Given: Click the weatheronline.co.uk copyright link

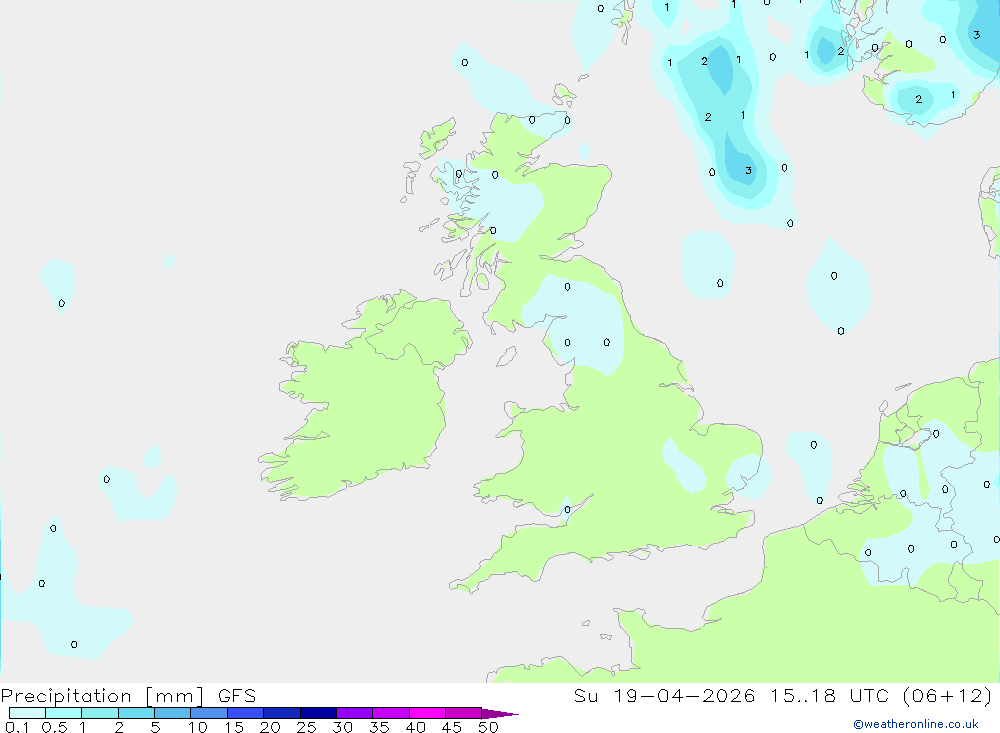Looking at the screenshot, I should [916, 724].
